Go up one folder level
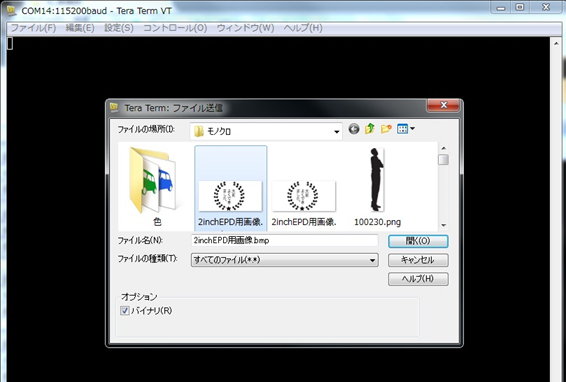 (370, 129)
